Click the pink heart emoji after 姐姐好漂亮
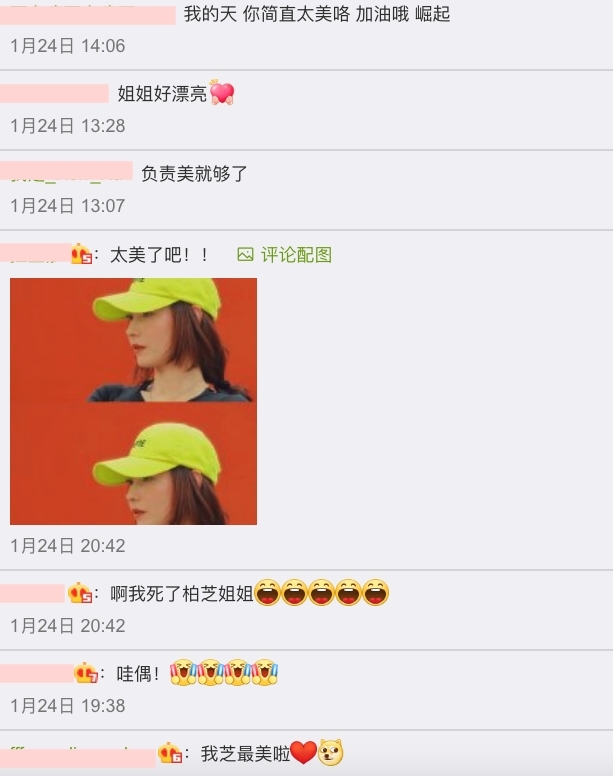613x776 pixels. click(222, 93)
